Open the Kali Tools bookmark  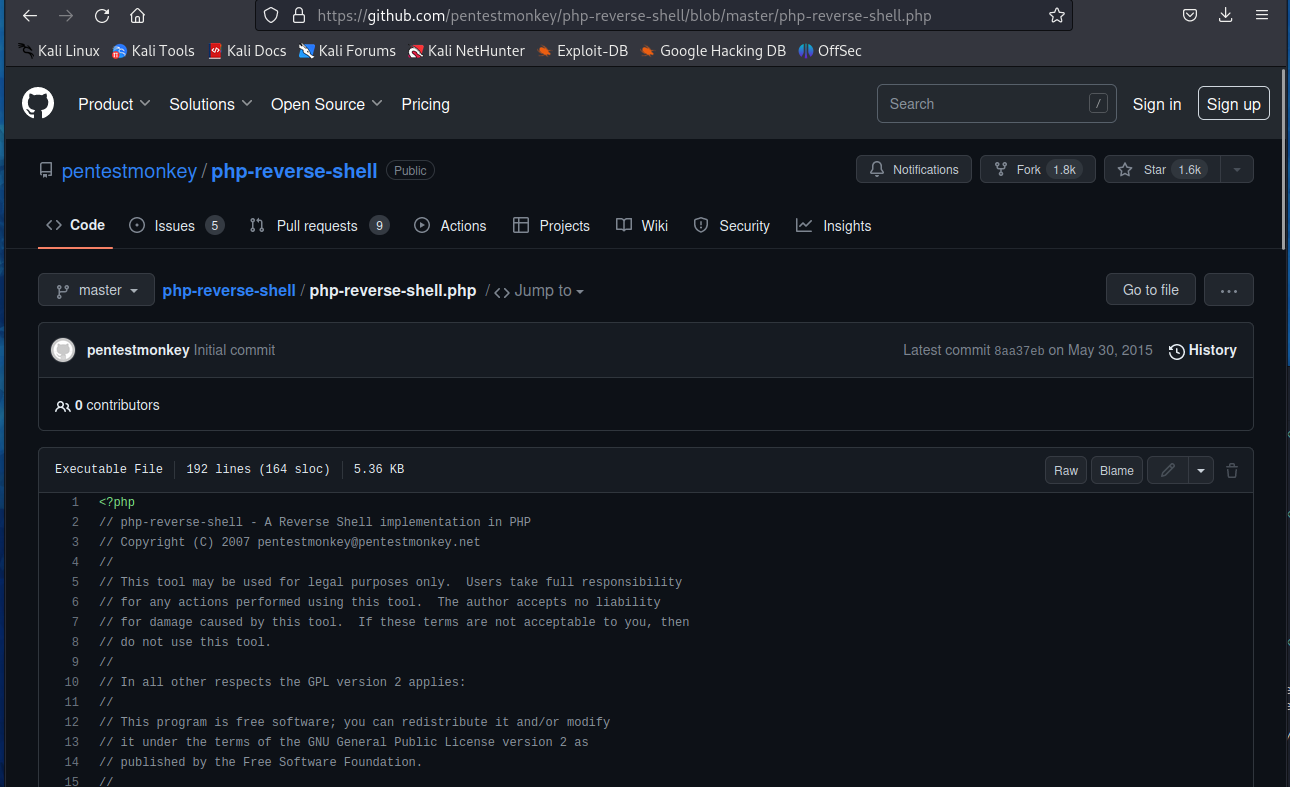point(153,51)
